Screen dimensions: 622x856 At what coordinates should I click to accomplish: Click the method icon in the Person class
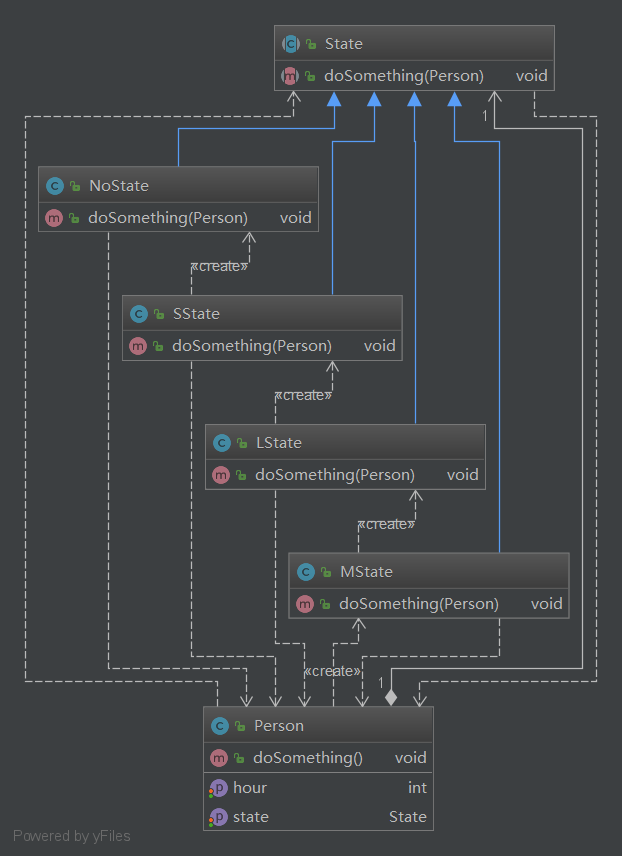219,758
